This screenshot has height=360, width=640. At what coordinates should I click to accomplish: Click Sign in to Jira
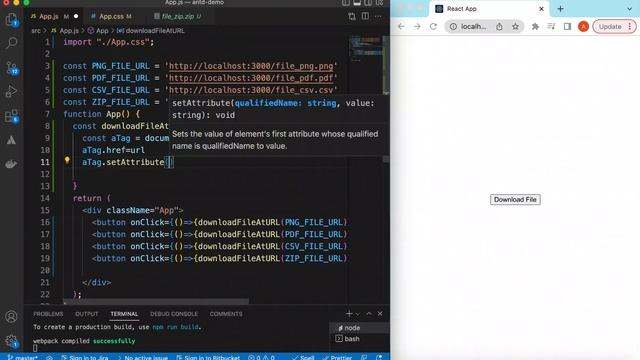click(85, 357)
